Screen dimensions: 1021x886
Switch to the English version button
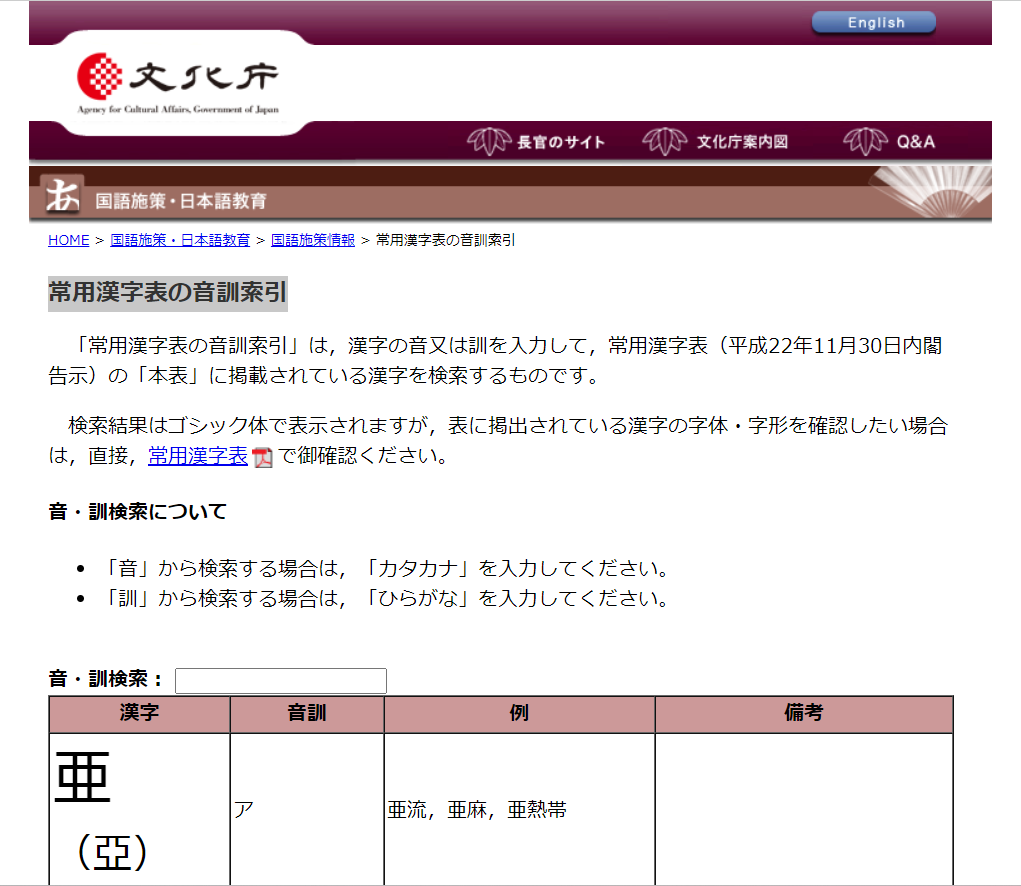coord(873,23)
